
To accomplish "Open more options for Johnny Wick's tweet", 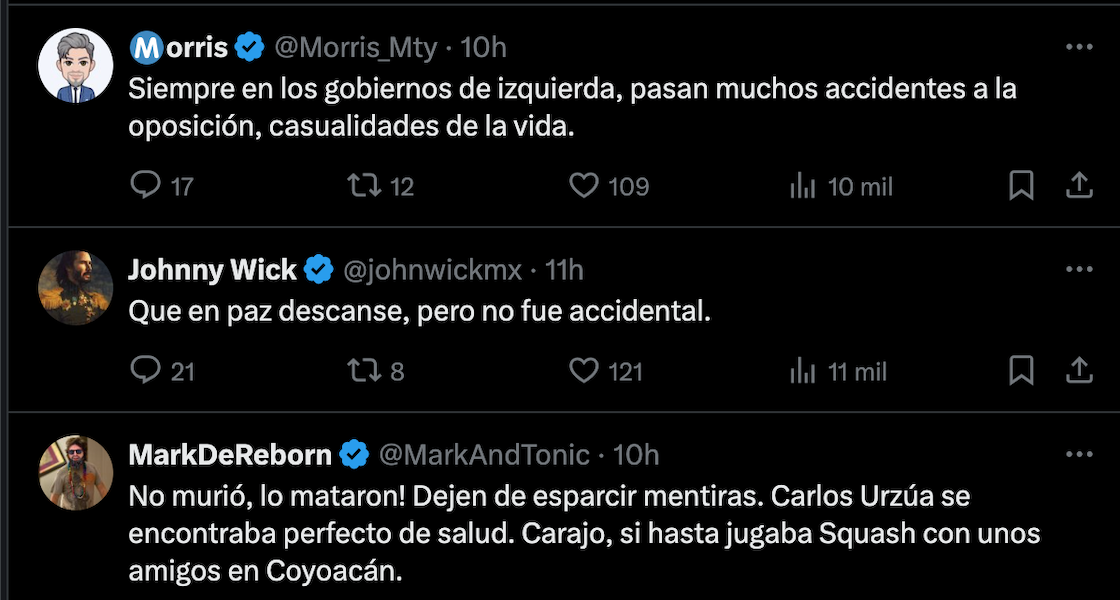I will (1079, 270).
